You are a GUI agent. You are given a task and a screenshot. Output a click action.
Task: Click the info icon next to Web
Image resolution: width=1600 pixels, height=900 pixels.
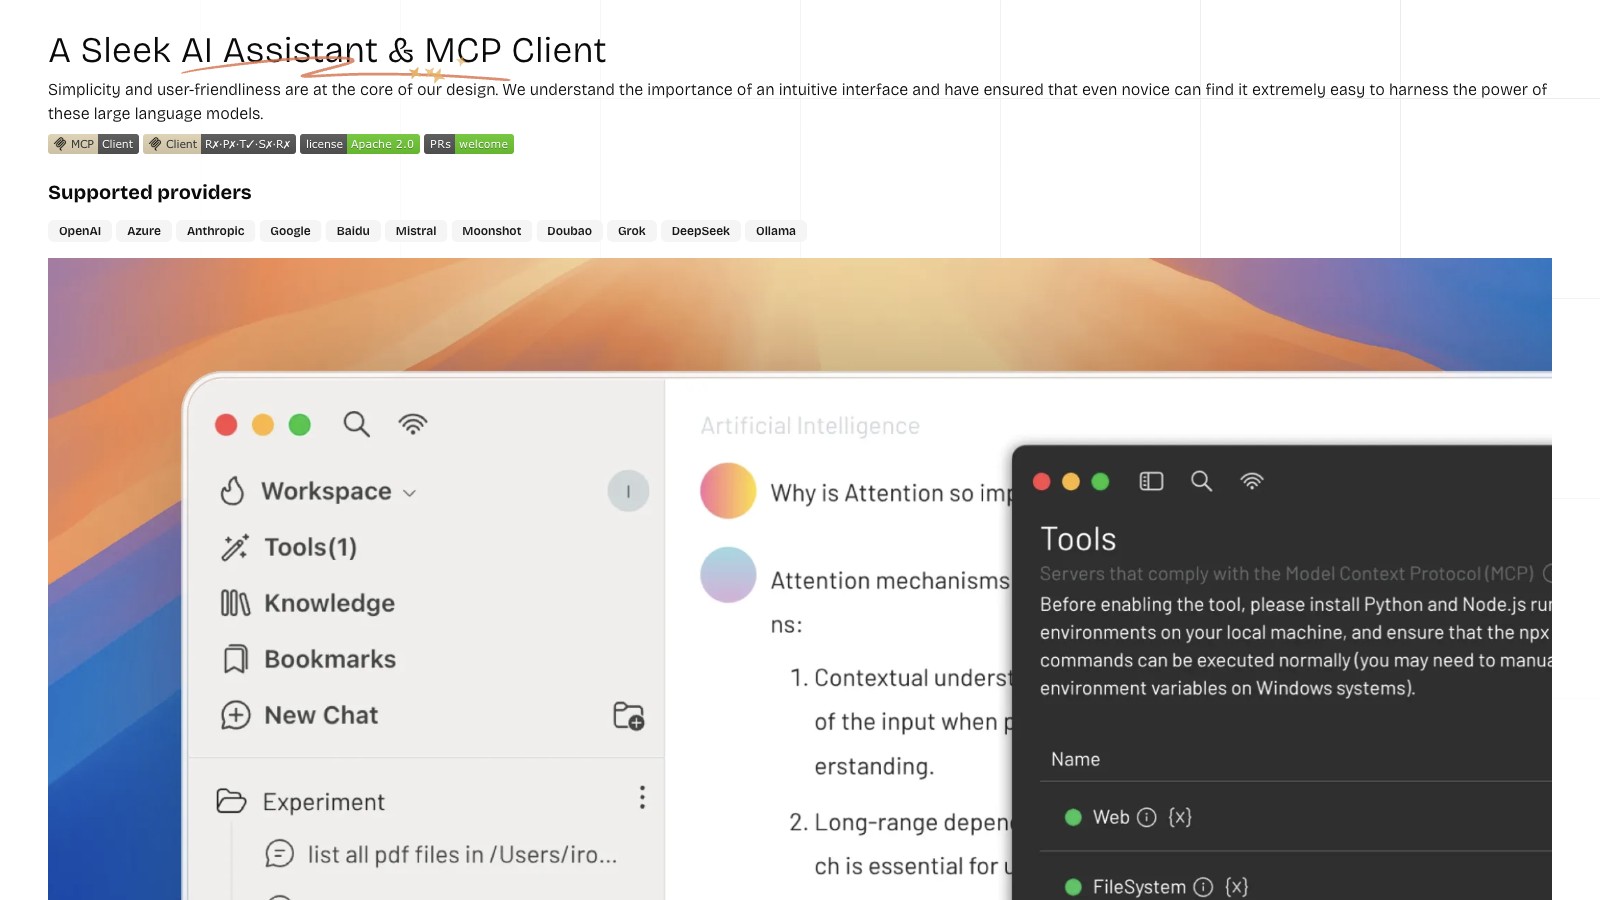coord(1147,818)
